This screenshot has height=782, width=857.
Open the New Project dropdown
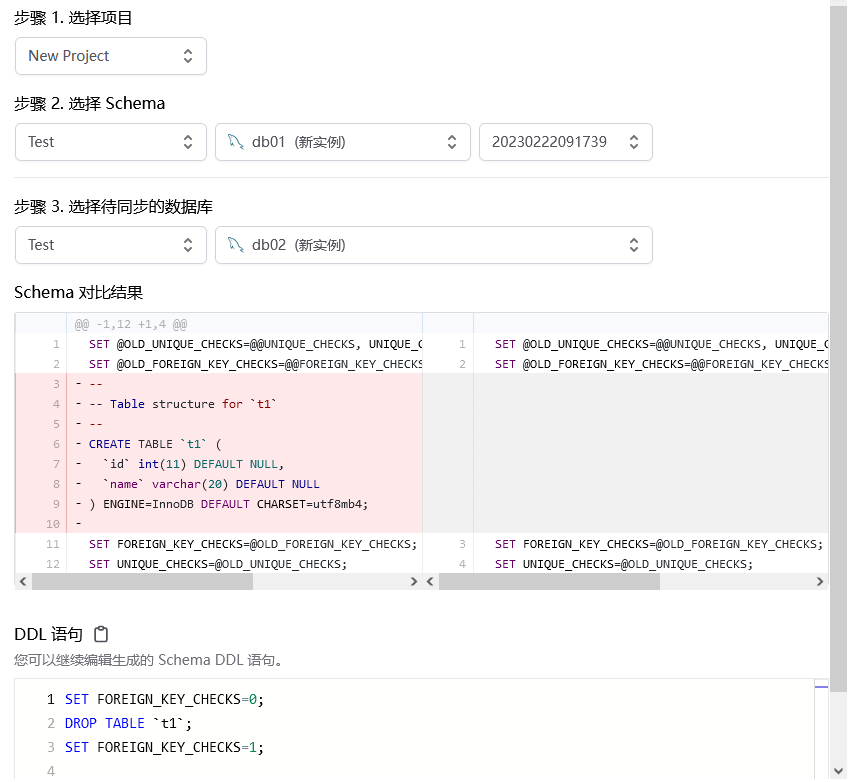coord(110,56)
